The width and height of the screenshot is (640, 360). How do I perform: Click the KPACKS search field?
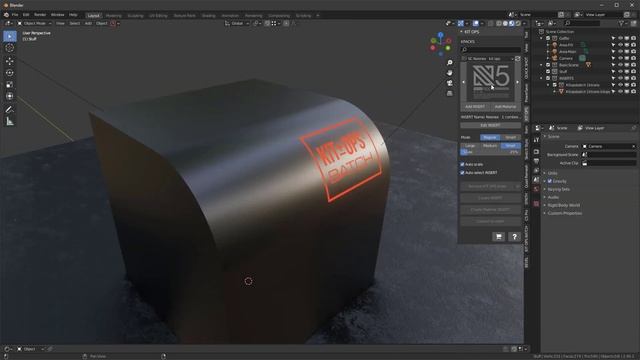tap(491, 49)
